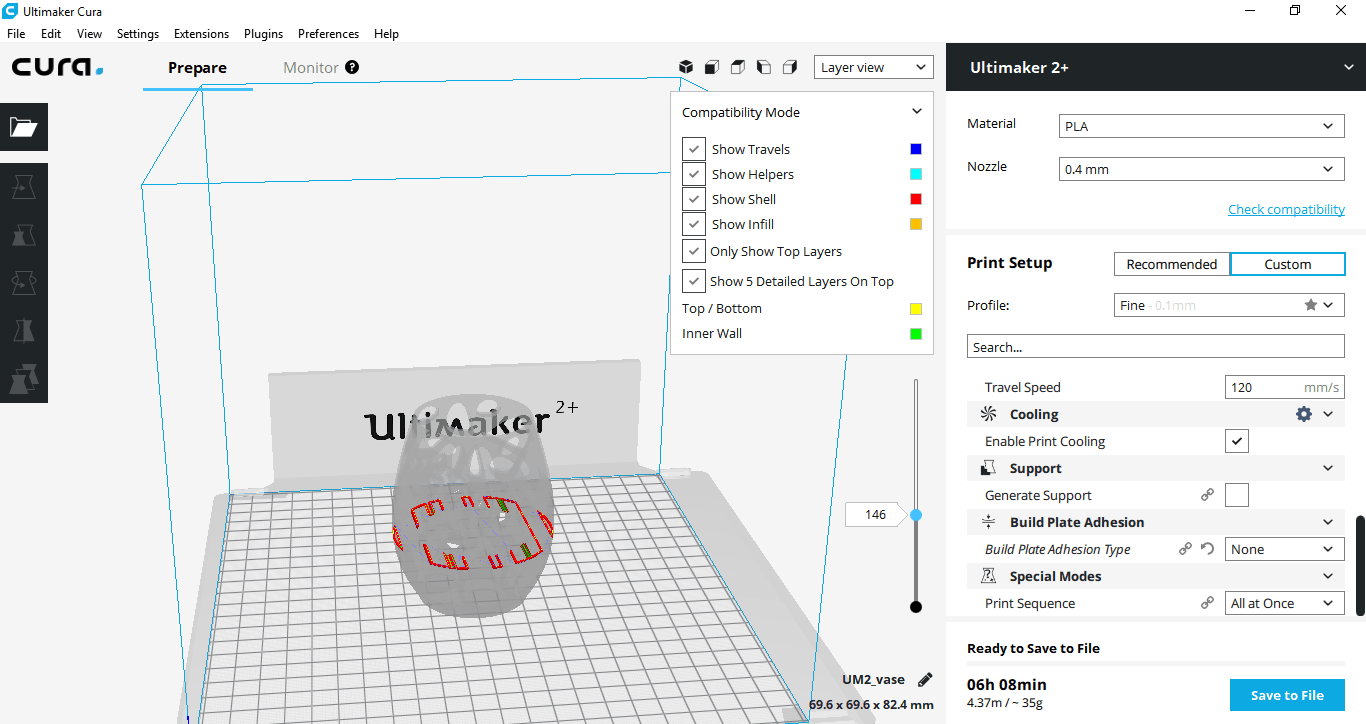Image resolution: width=1366 pixels, height=724 pixels.
Task: Open the Profile Fine dropdown
Action: tap(1229, 305)
